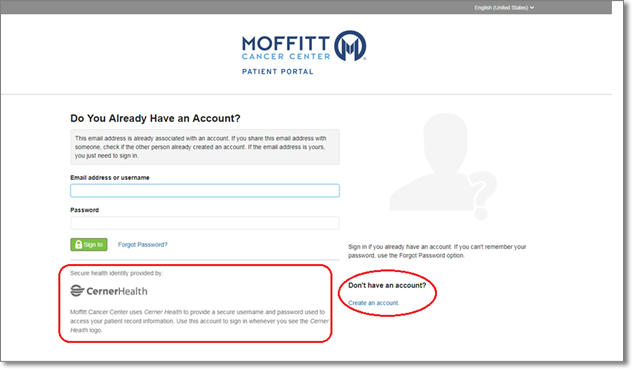Open the Forgot Password? link
634x370 pixels.
click(143, 245)
